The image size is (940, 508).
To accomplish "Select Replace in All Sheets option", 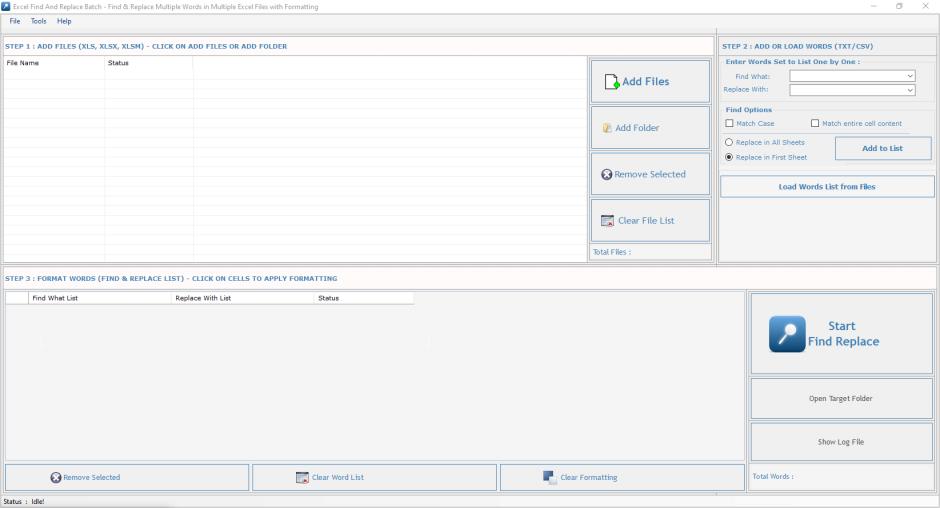I will (729, 142).
